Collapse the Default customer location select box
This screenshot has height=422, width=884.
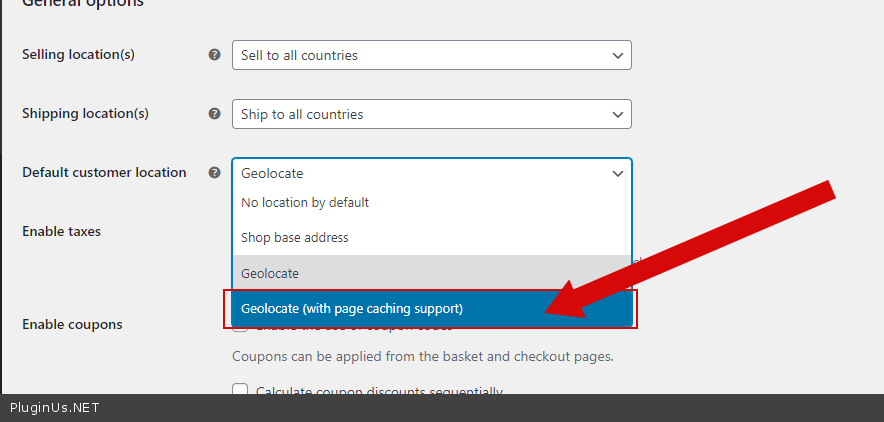[430, 173]
